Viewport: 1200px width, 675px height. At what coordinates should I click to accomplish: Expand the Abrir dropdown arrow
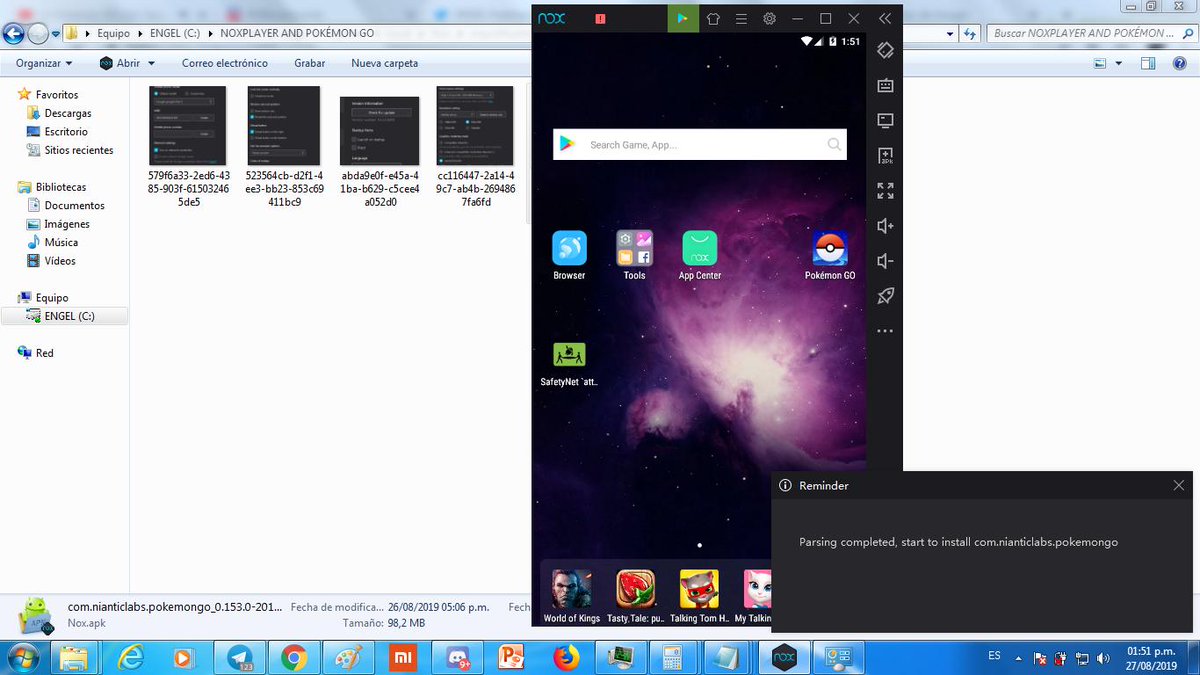point(150,63)
